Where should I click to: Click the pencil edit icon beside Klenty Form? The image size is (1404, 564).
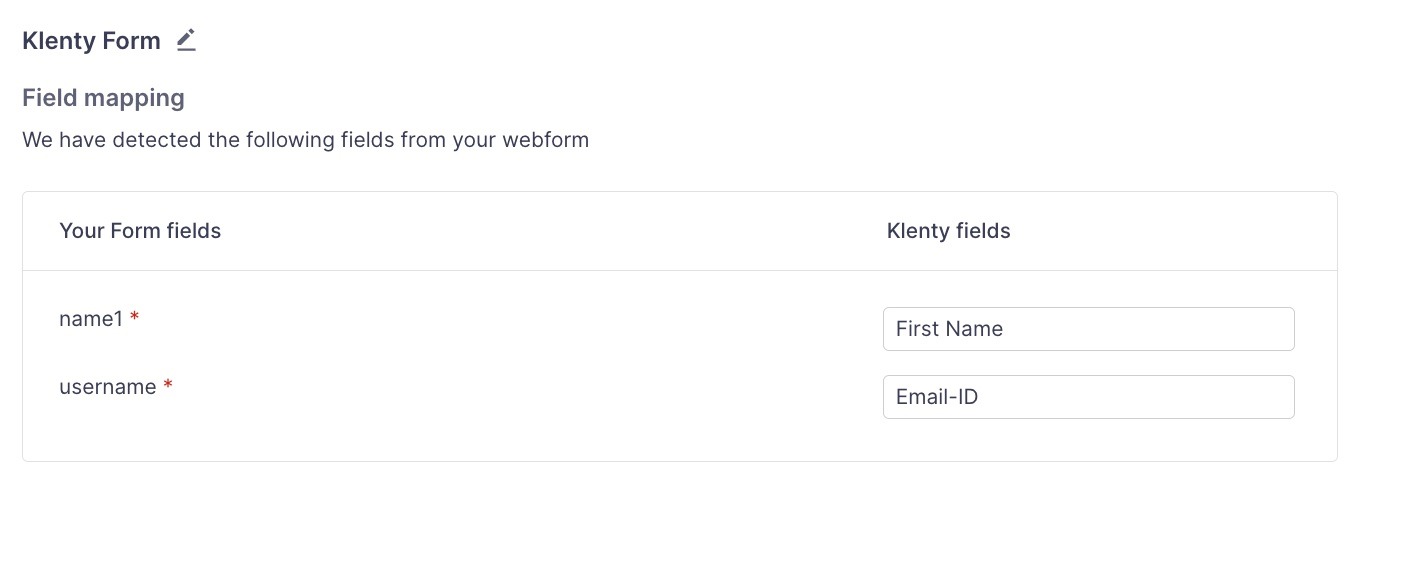pyautogui.click(x=186, y=40)
